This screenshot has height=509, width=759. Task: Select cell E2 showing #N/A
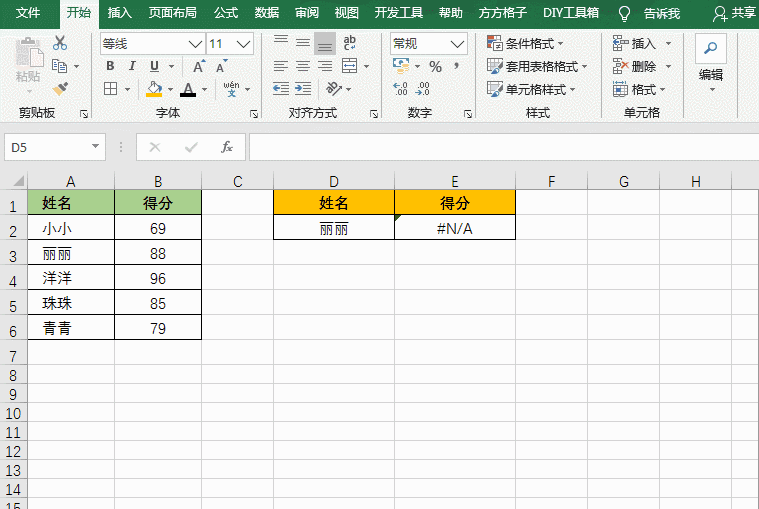(455, 227)
